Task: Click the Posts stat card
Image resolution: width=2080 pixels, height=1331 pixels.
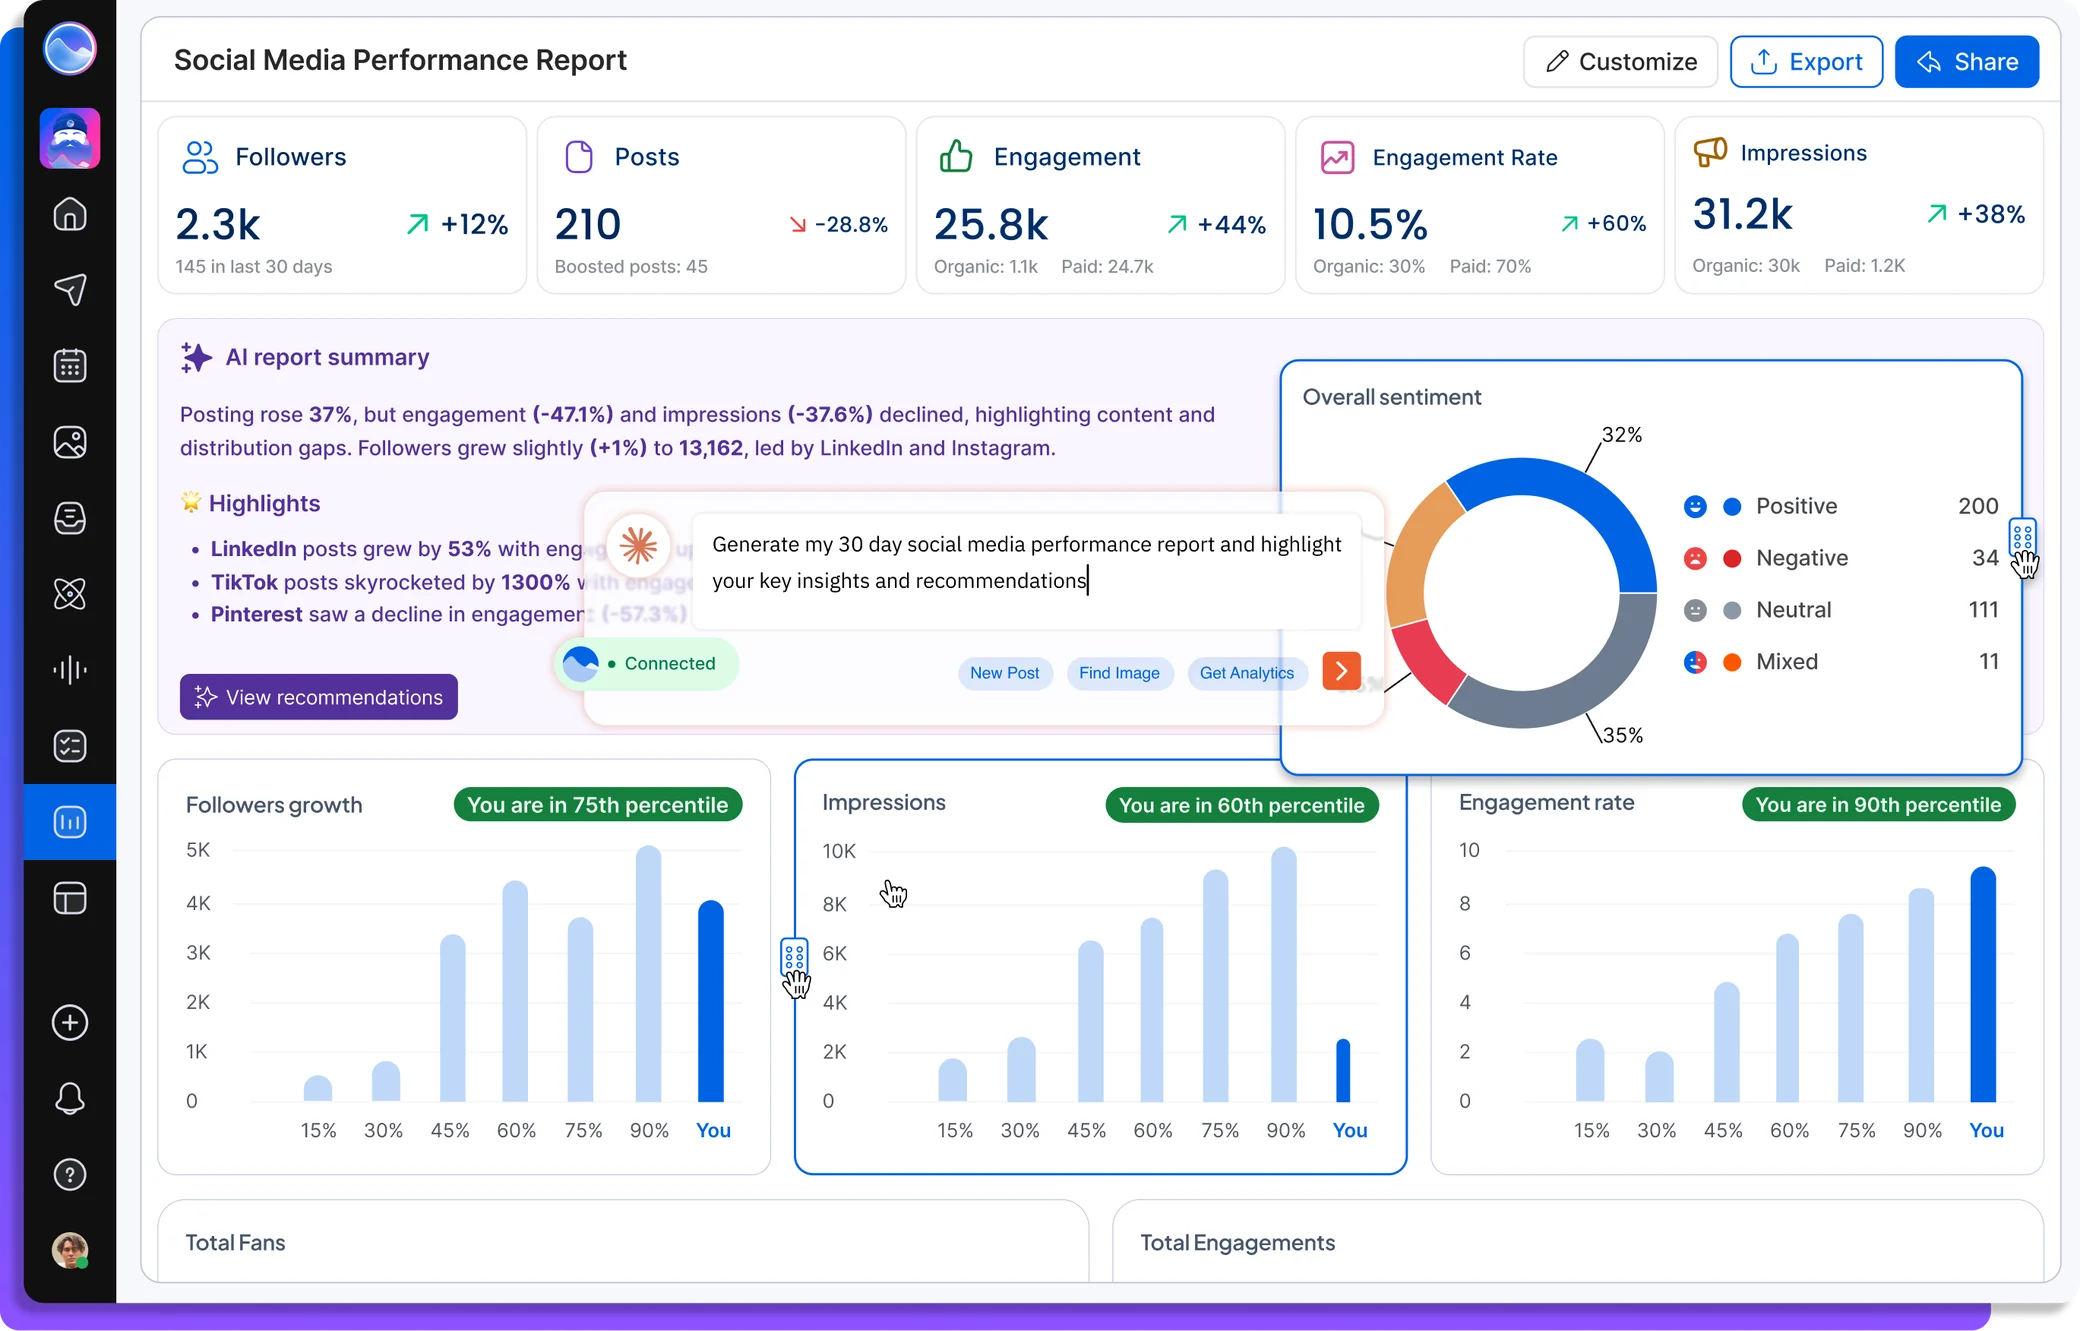Action: point(721,205)
